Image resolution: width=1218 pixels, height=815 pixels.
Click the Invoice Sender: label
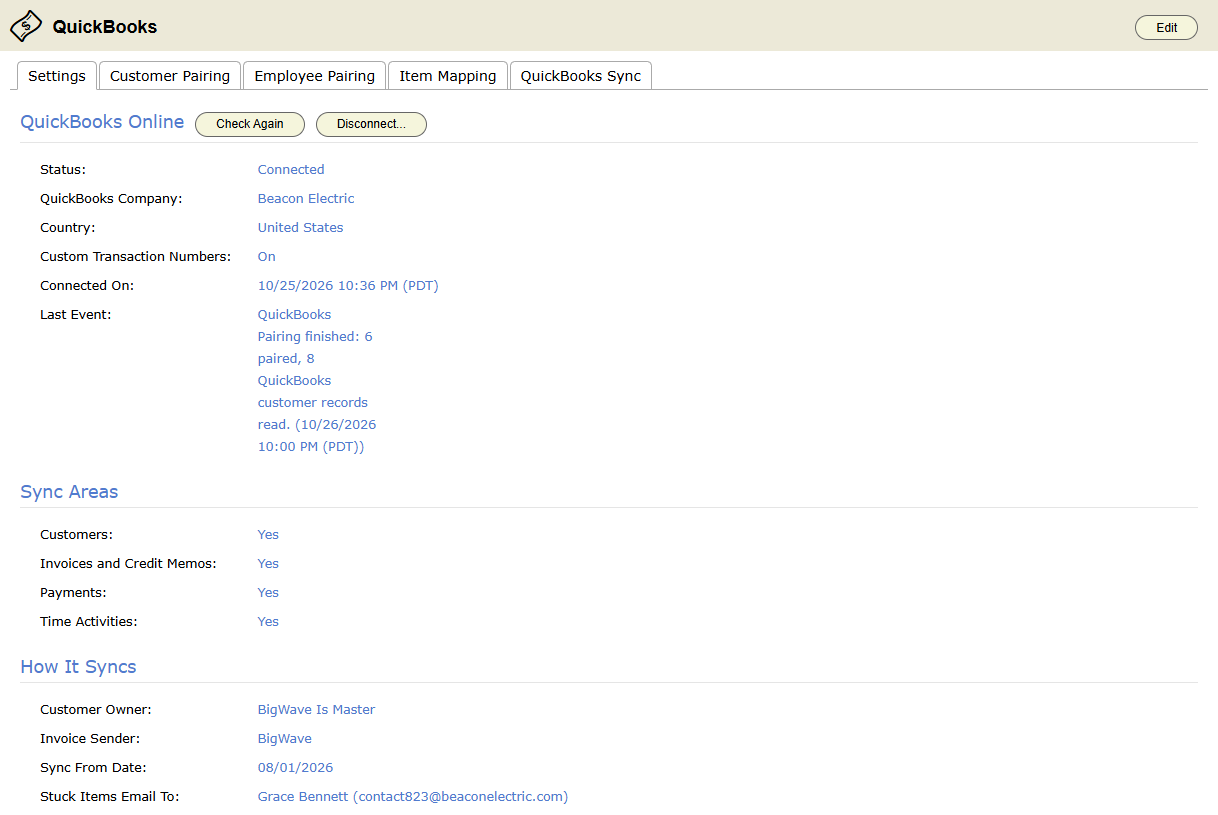point(90,739)
